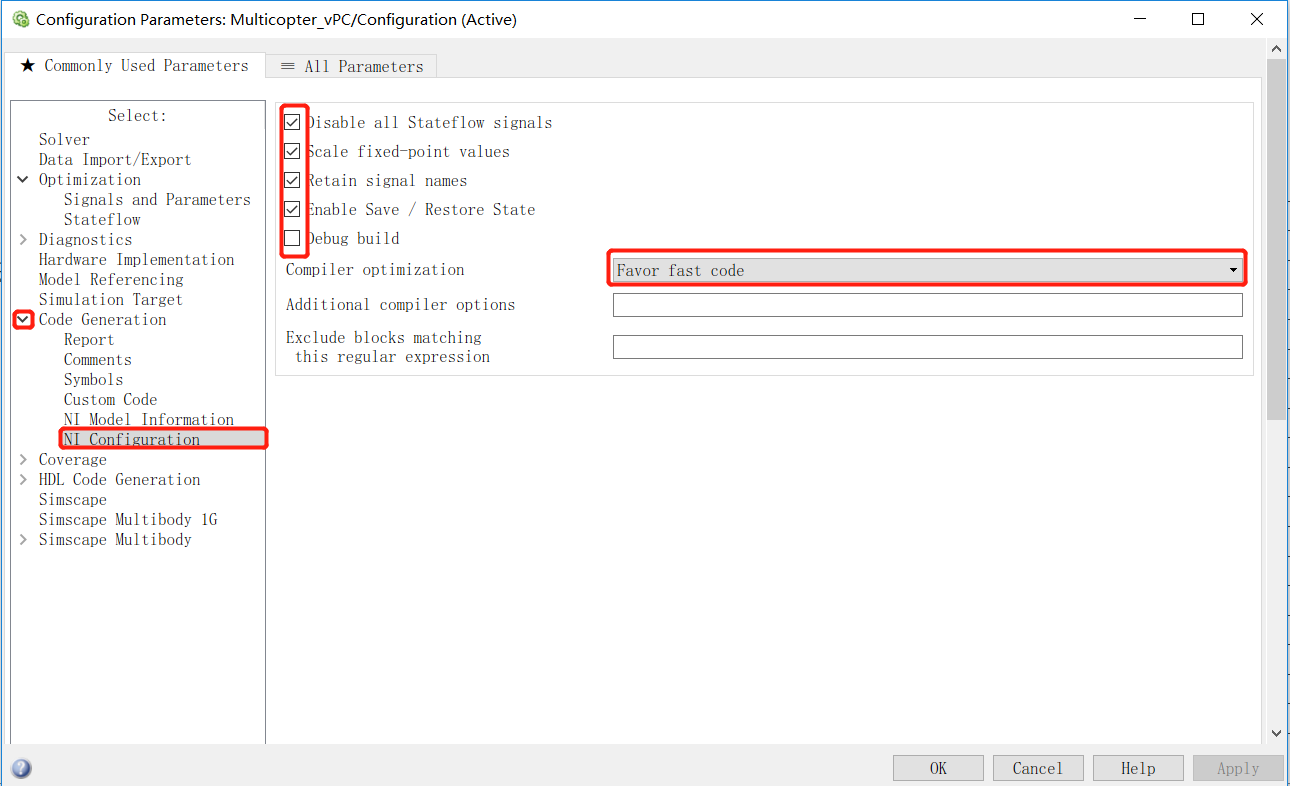Toggle Disable all Stateflow signals checkbox
Screen dimensions: 1290x786
[x=292, y=122]
